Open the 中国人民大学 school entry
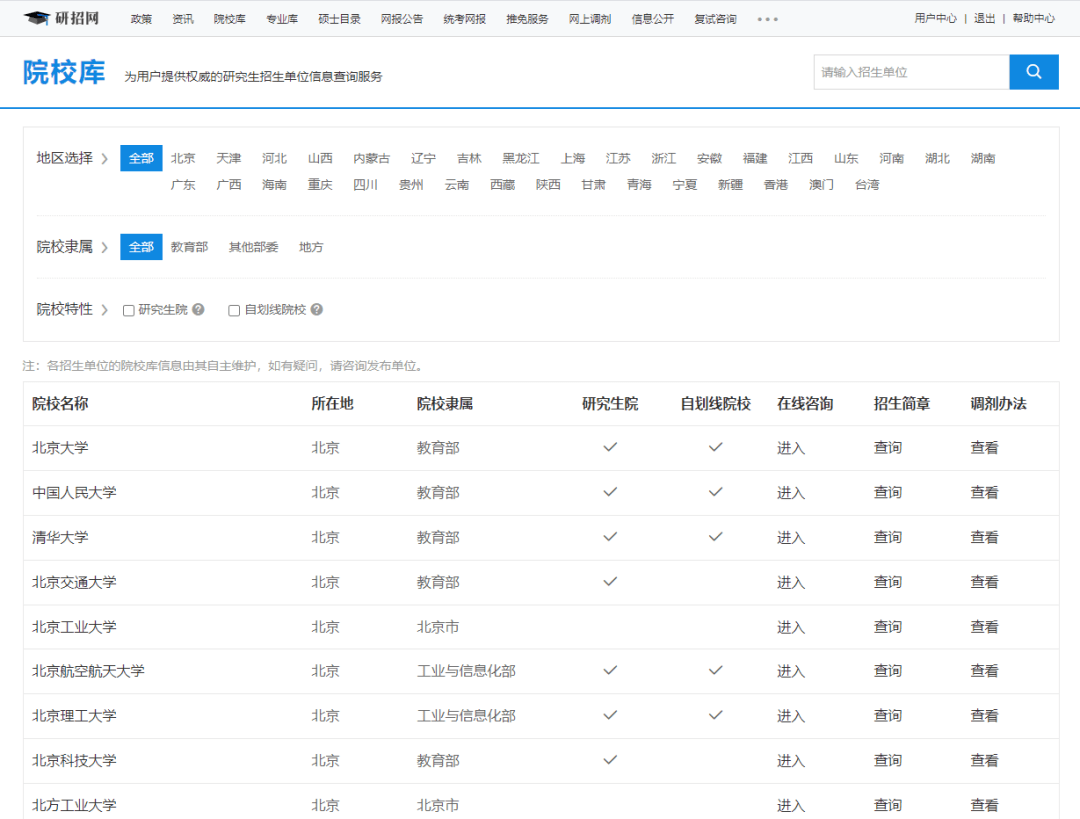This screenshot has height=819, width=1080. (x=74, y=493)
